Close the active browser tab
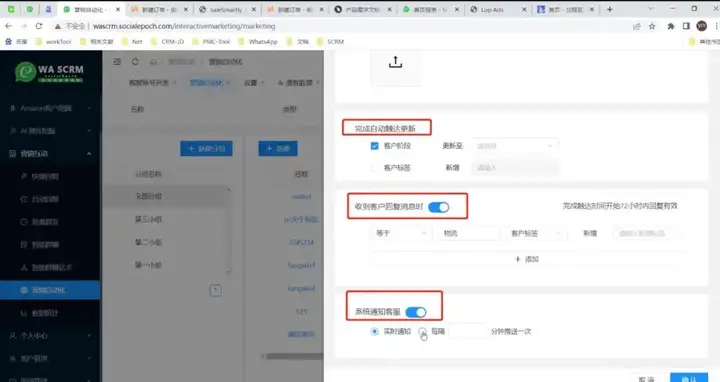 tap(118, 9)
